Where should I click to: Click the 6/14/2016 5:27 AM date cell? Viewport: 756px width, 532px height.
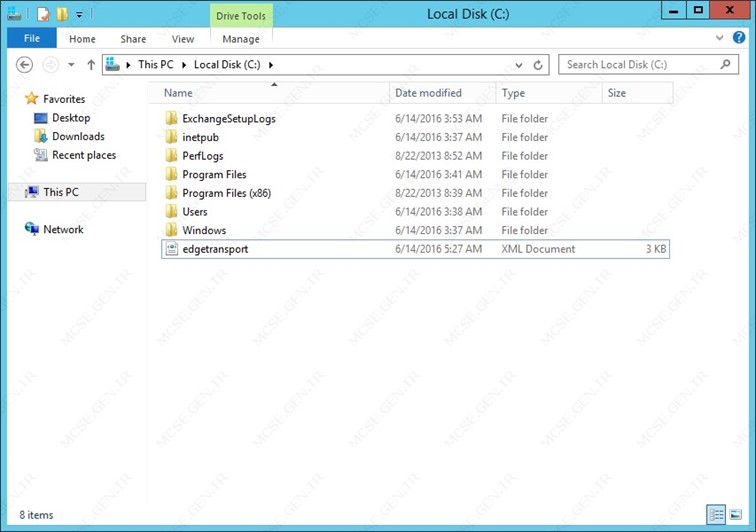tap(438, 249)
